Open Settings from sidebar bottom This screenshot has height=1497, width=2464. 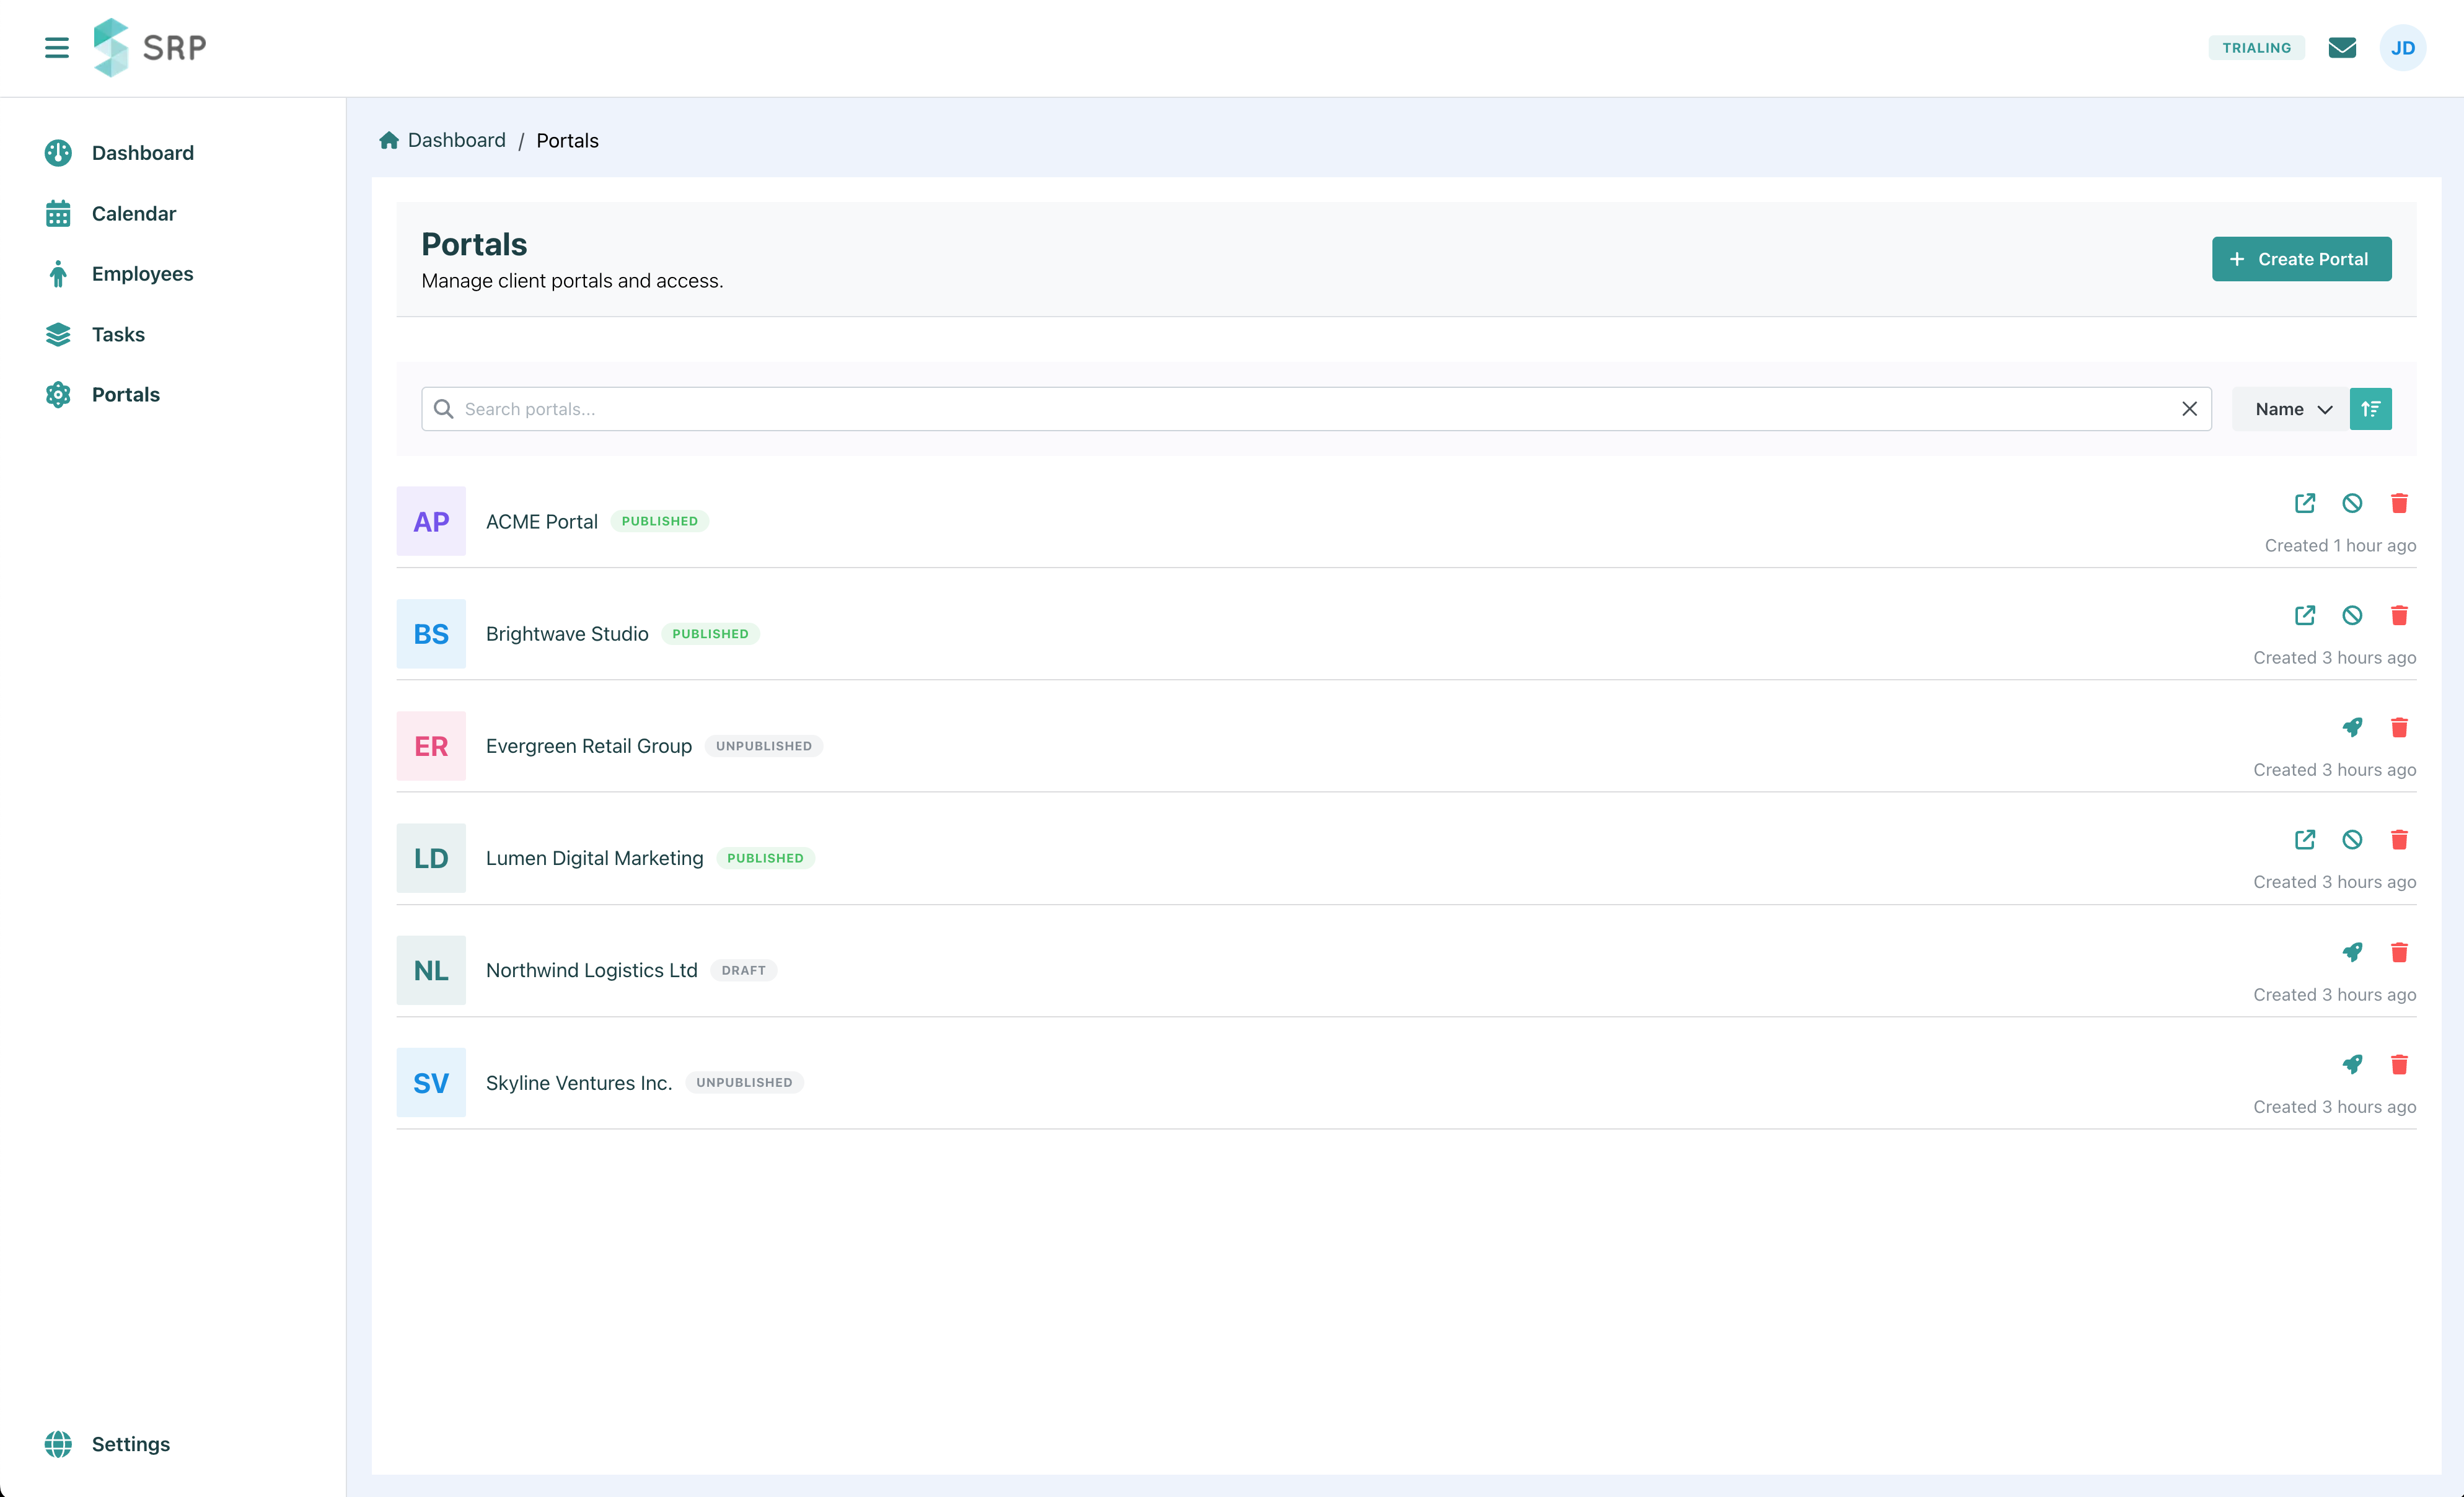click(130, 1443)
